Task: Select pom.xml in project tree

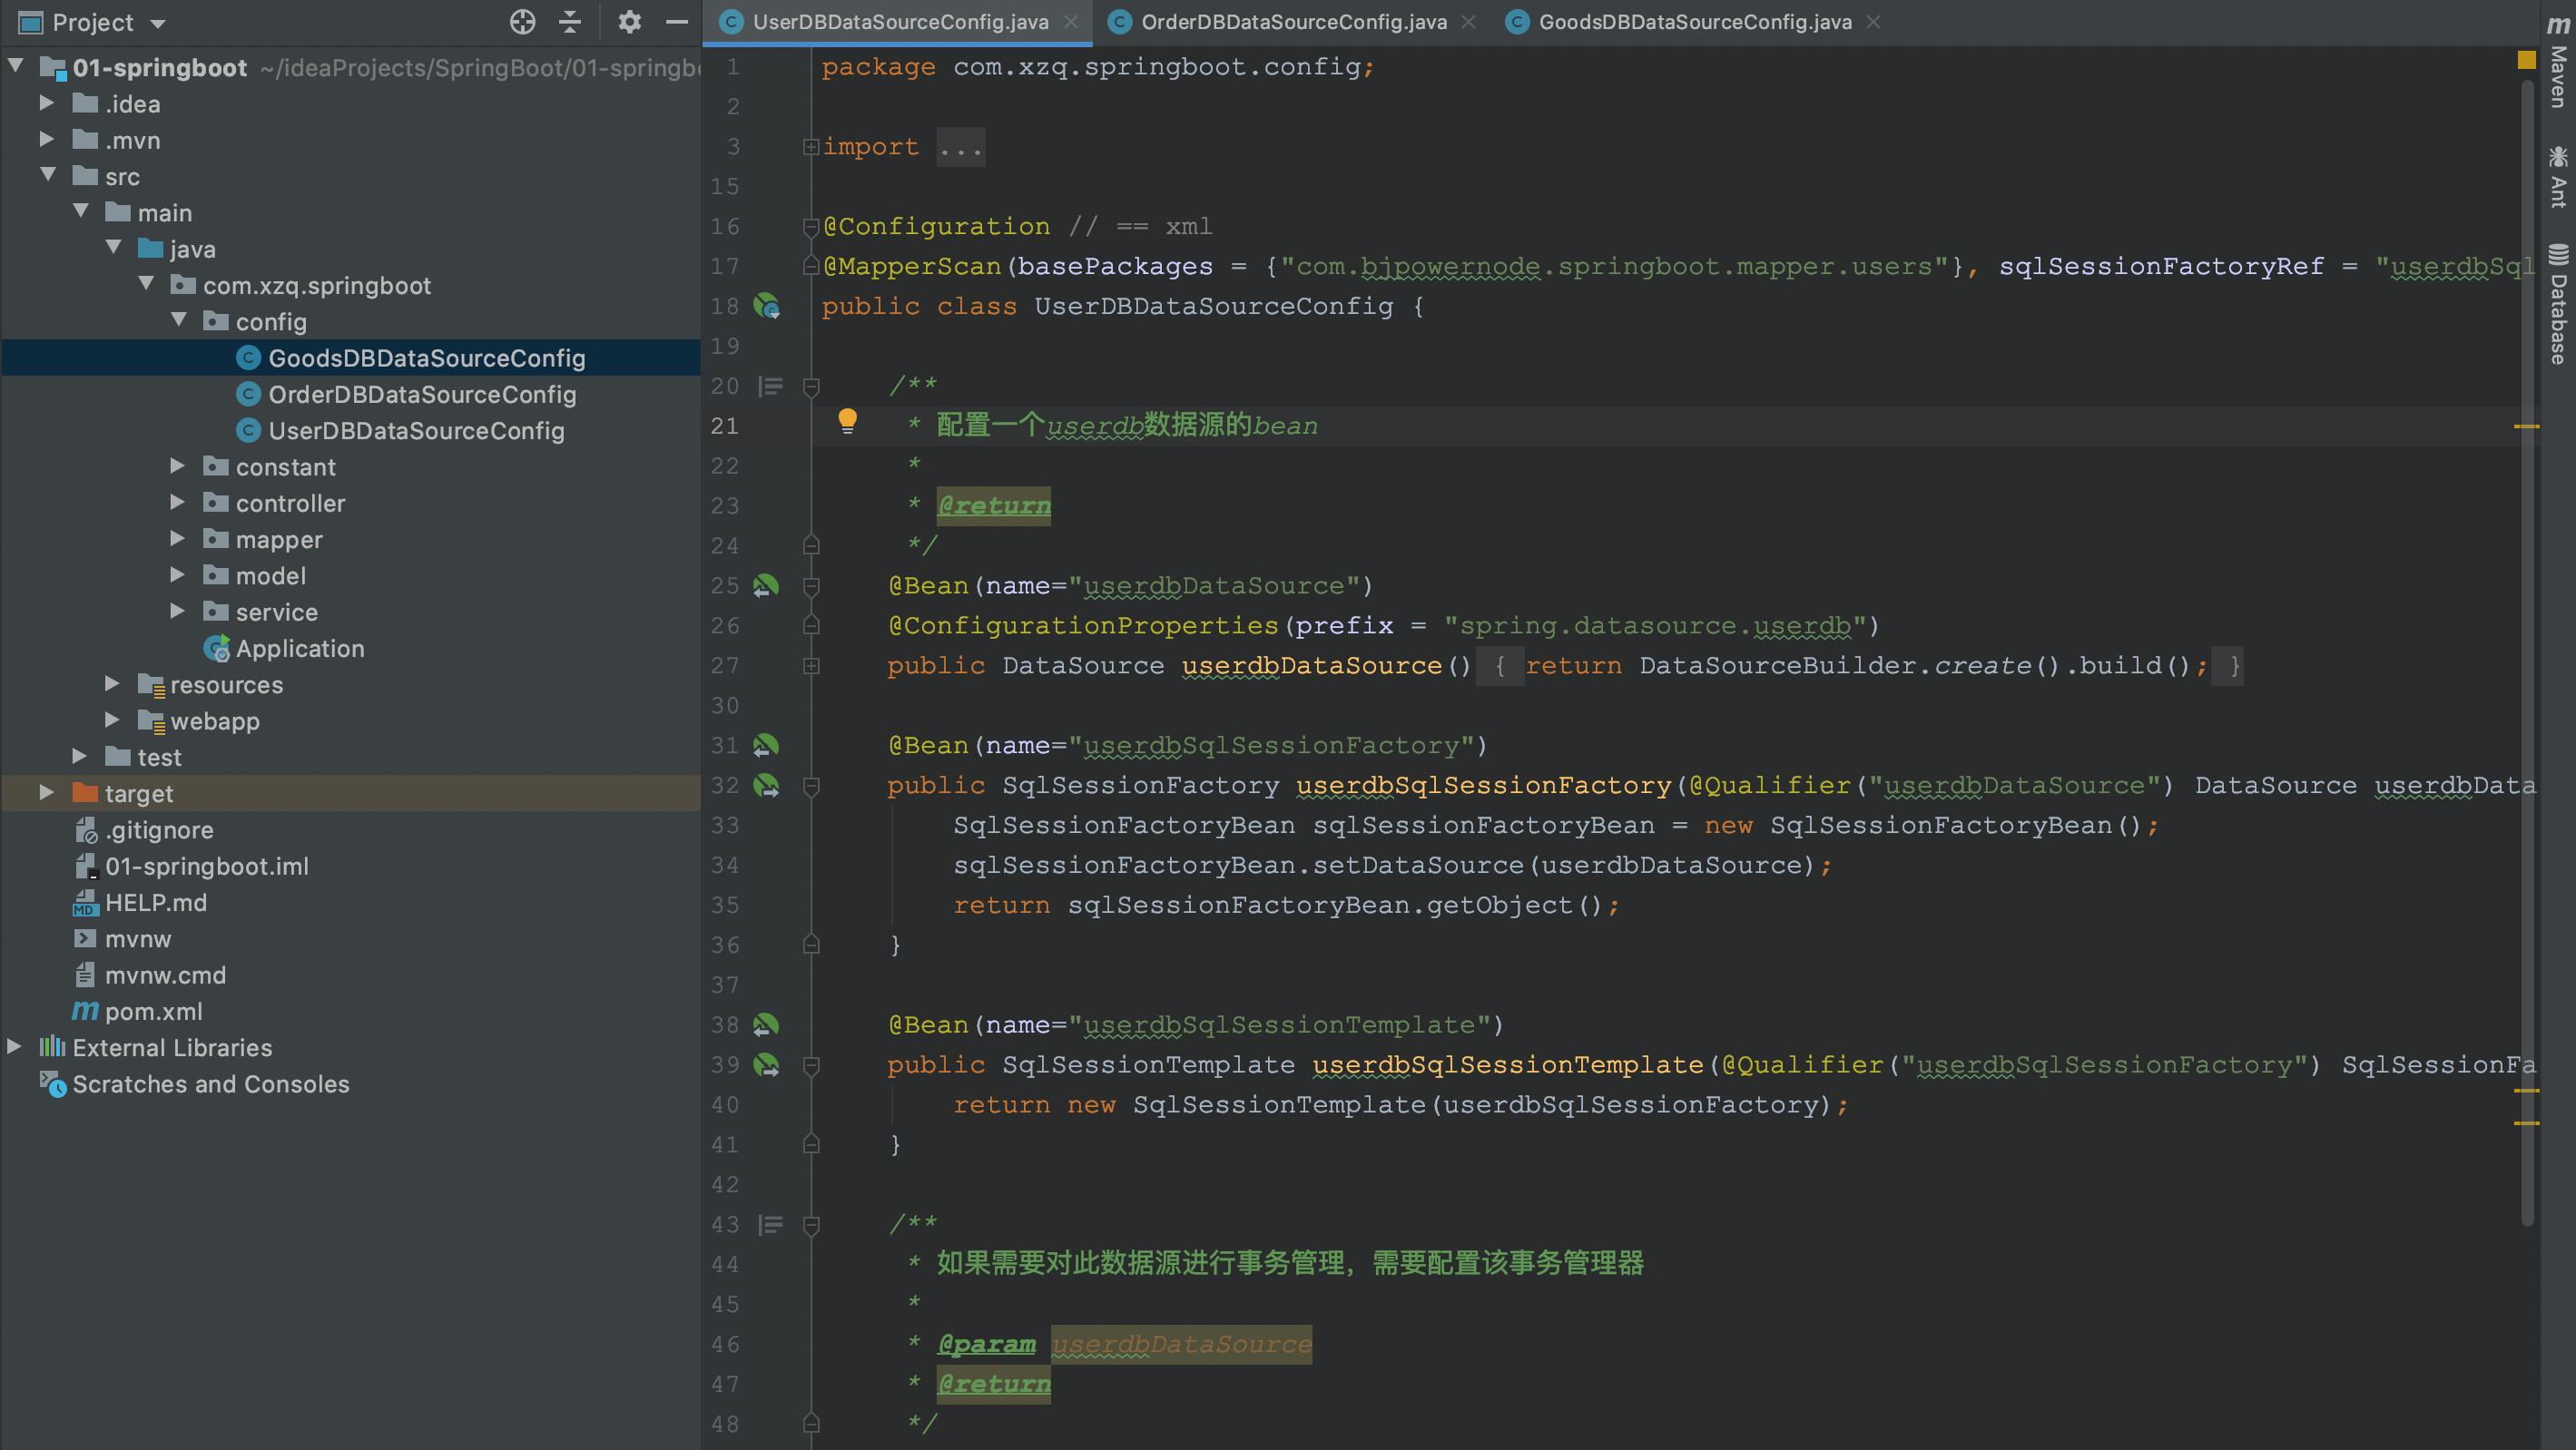Action: coord(153,1012)
